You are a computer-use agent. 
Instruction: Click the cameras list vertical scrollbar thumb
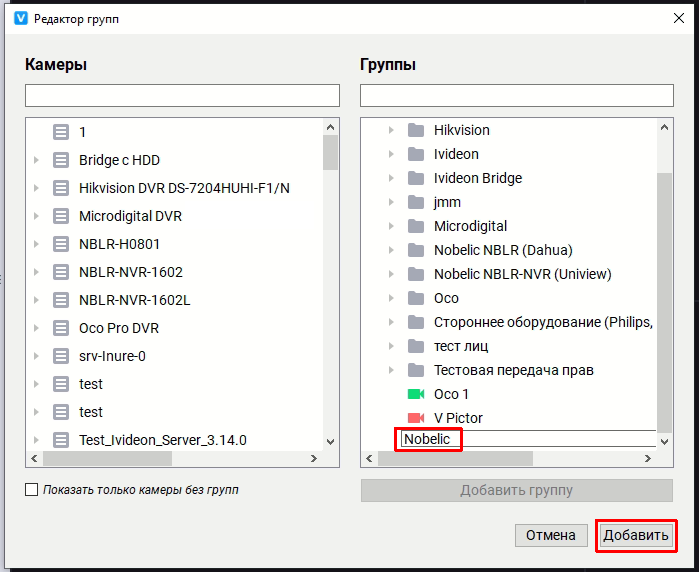[x=330, y=152]
